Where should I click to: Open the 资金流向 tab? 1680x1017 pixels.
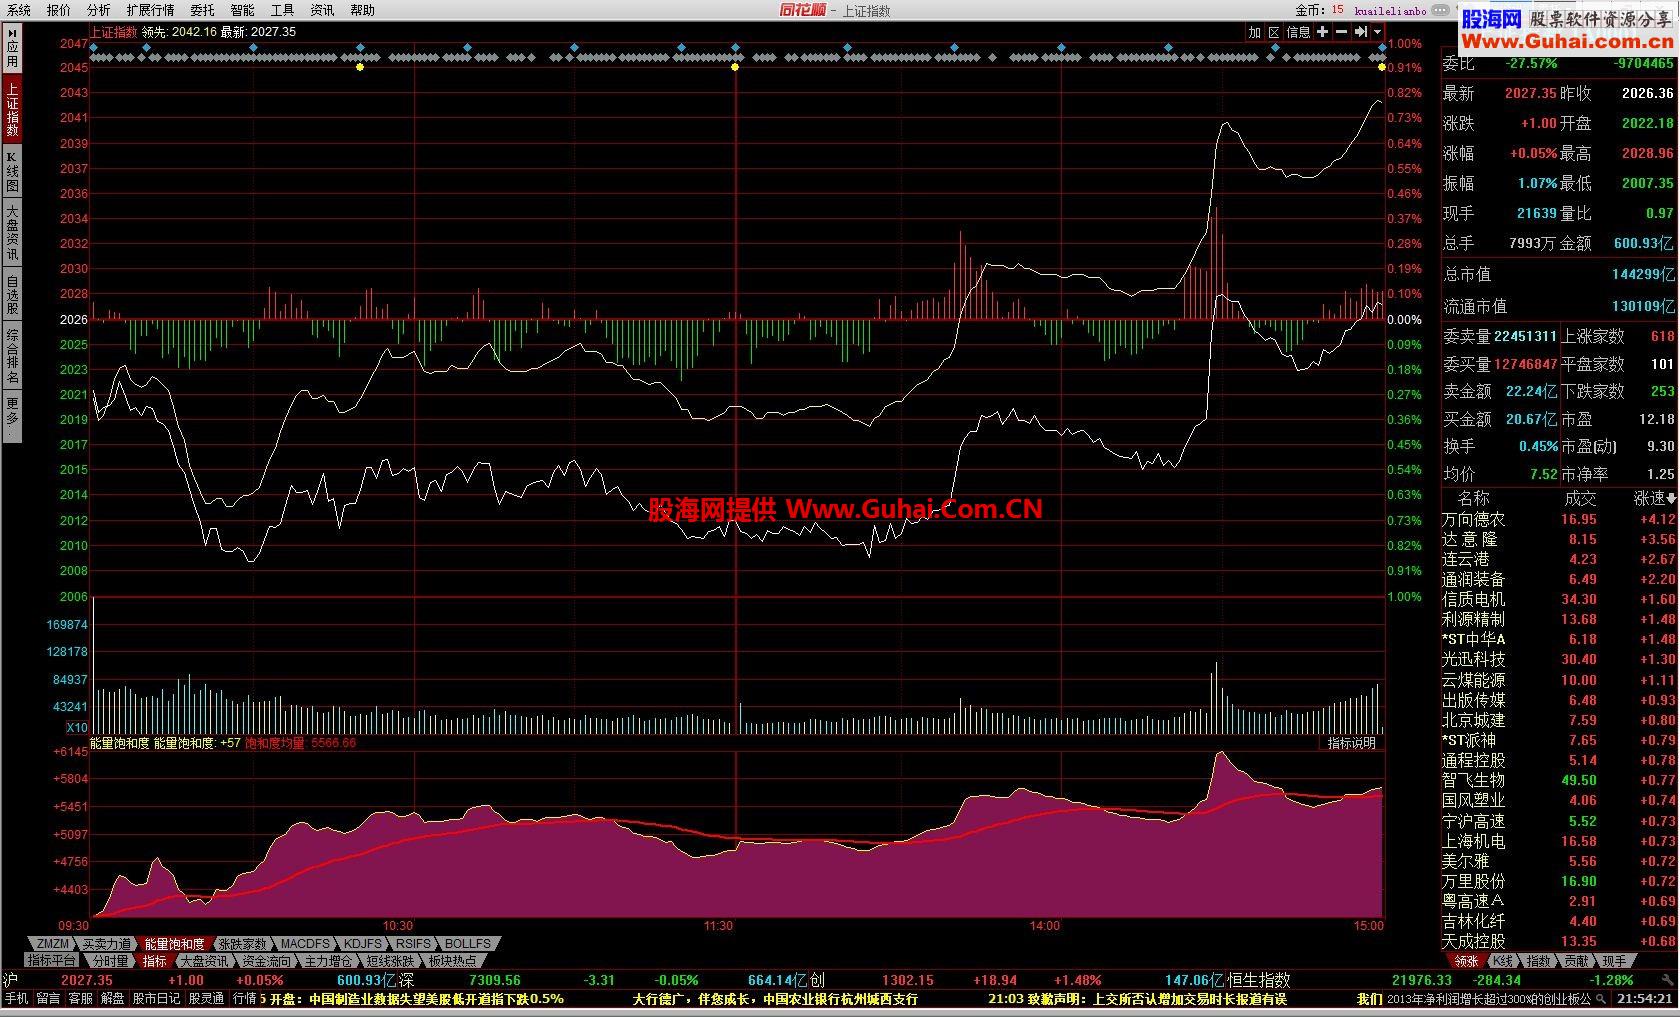[x=266, y=961]
